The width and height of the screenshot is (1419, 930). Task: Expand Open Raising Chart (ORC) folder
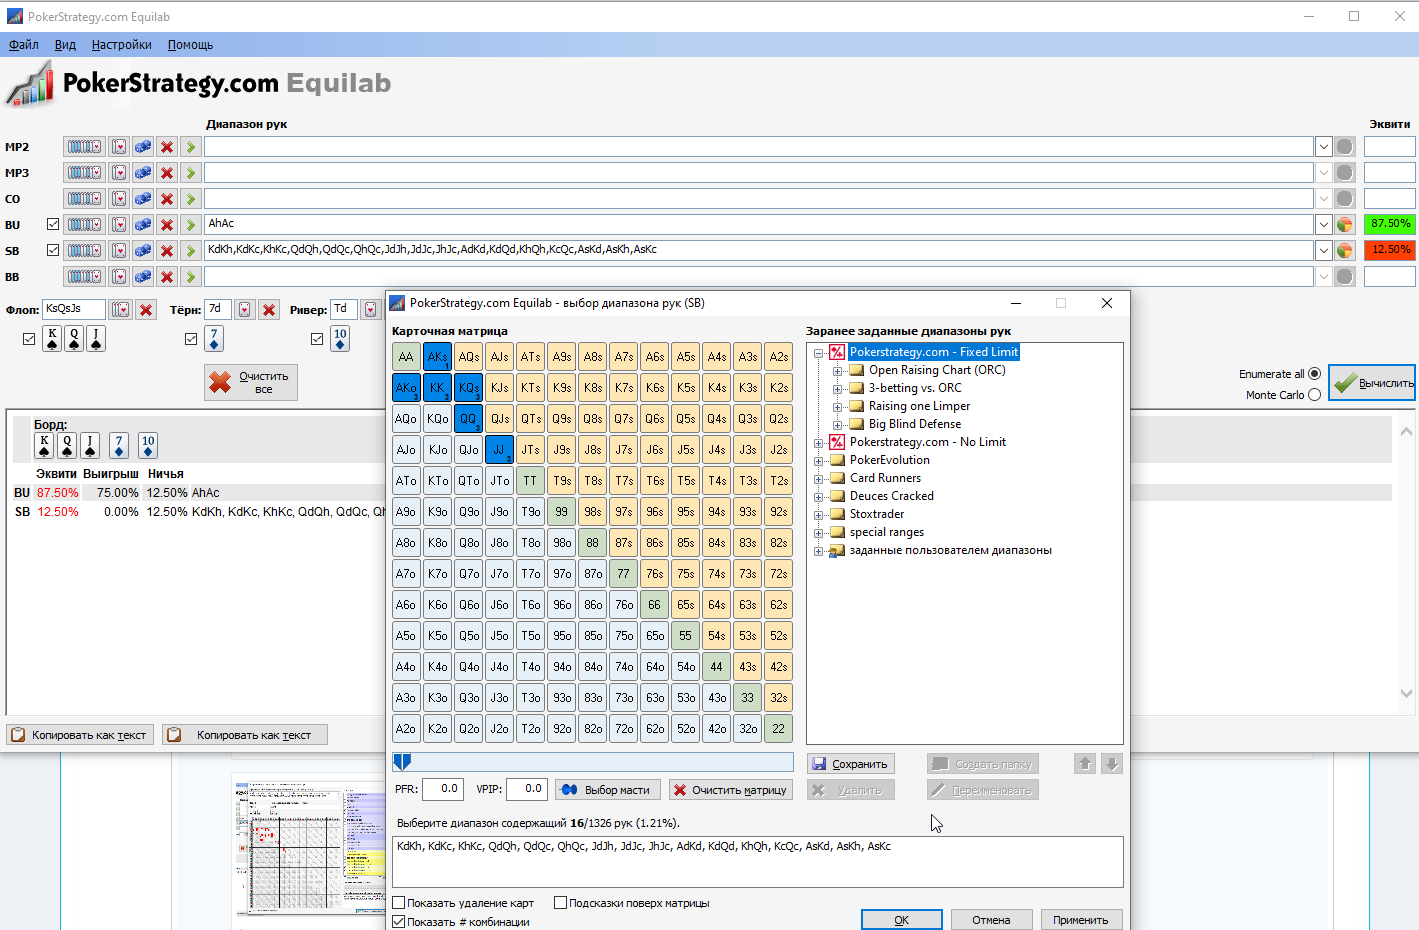click(838, 370)
